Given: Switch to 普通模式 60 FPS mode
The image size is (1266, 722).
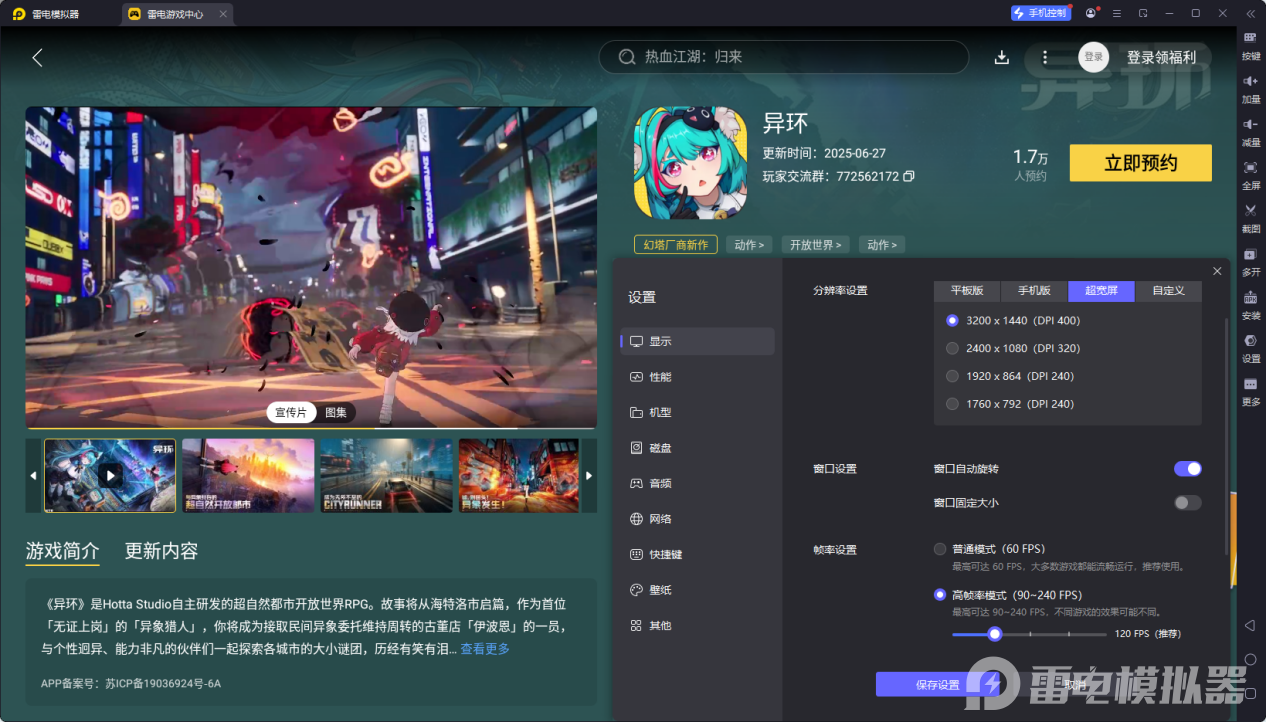Looking at the screenshot, I should 940,548.
